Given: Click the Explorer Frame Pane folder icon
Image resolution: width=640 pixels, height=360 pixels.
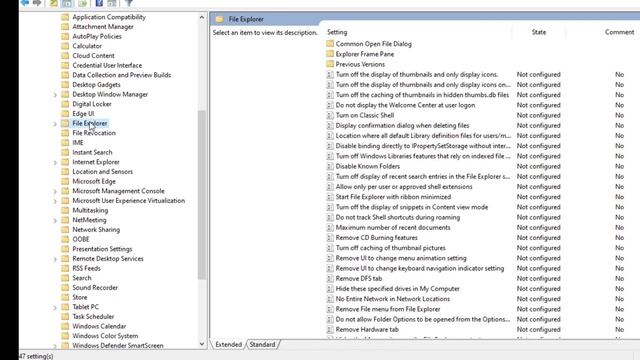Looking at the screenshot, I should click(330, 53).
